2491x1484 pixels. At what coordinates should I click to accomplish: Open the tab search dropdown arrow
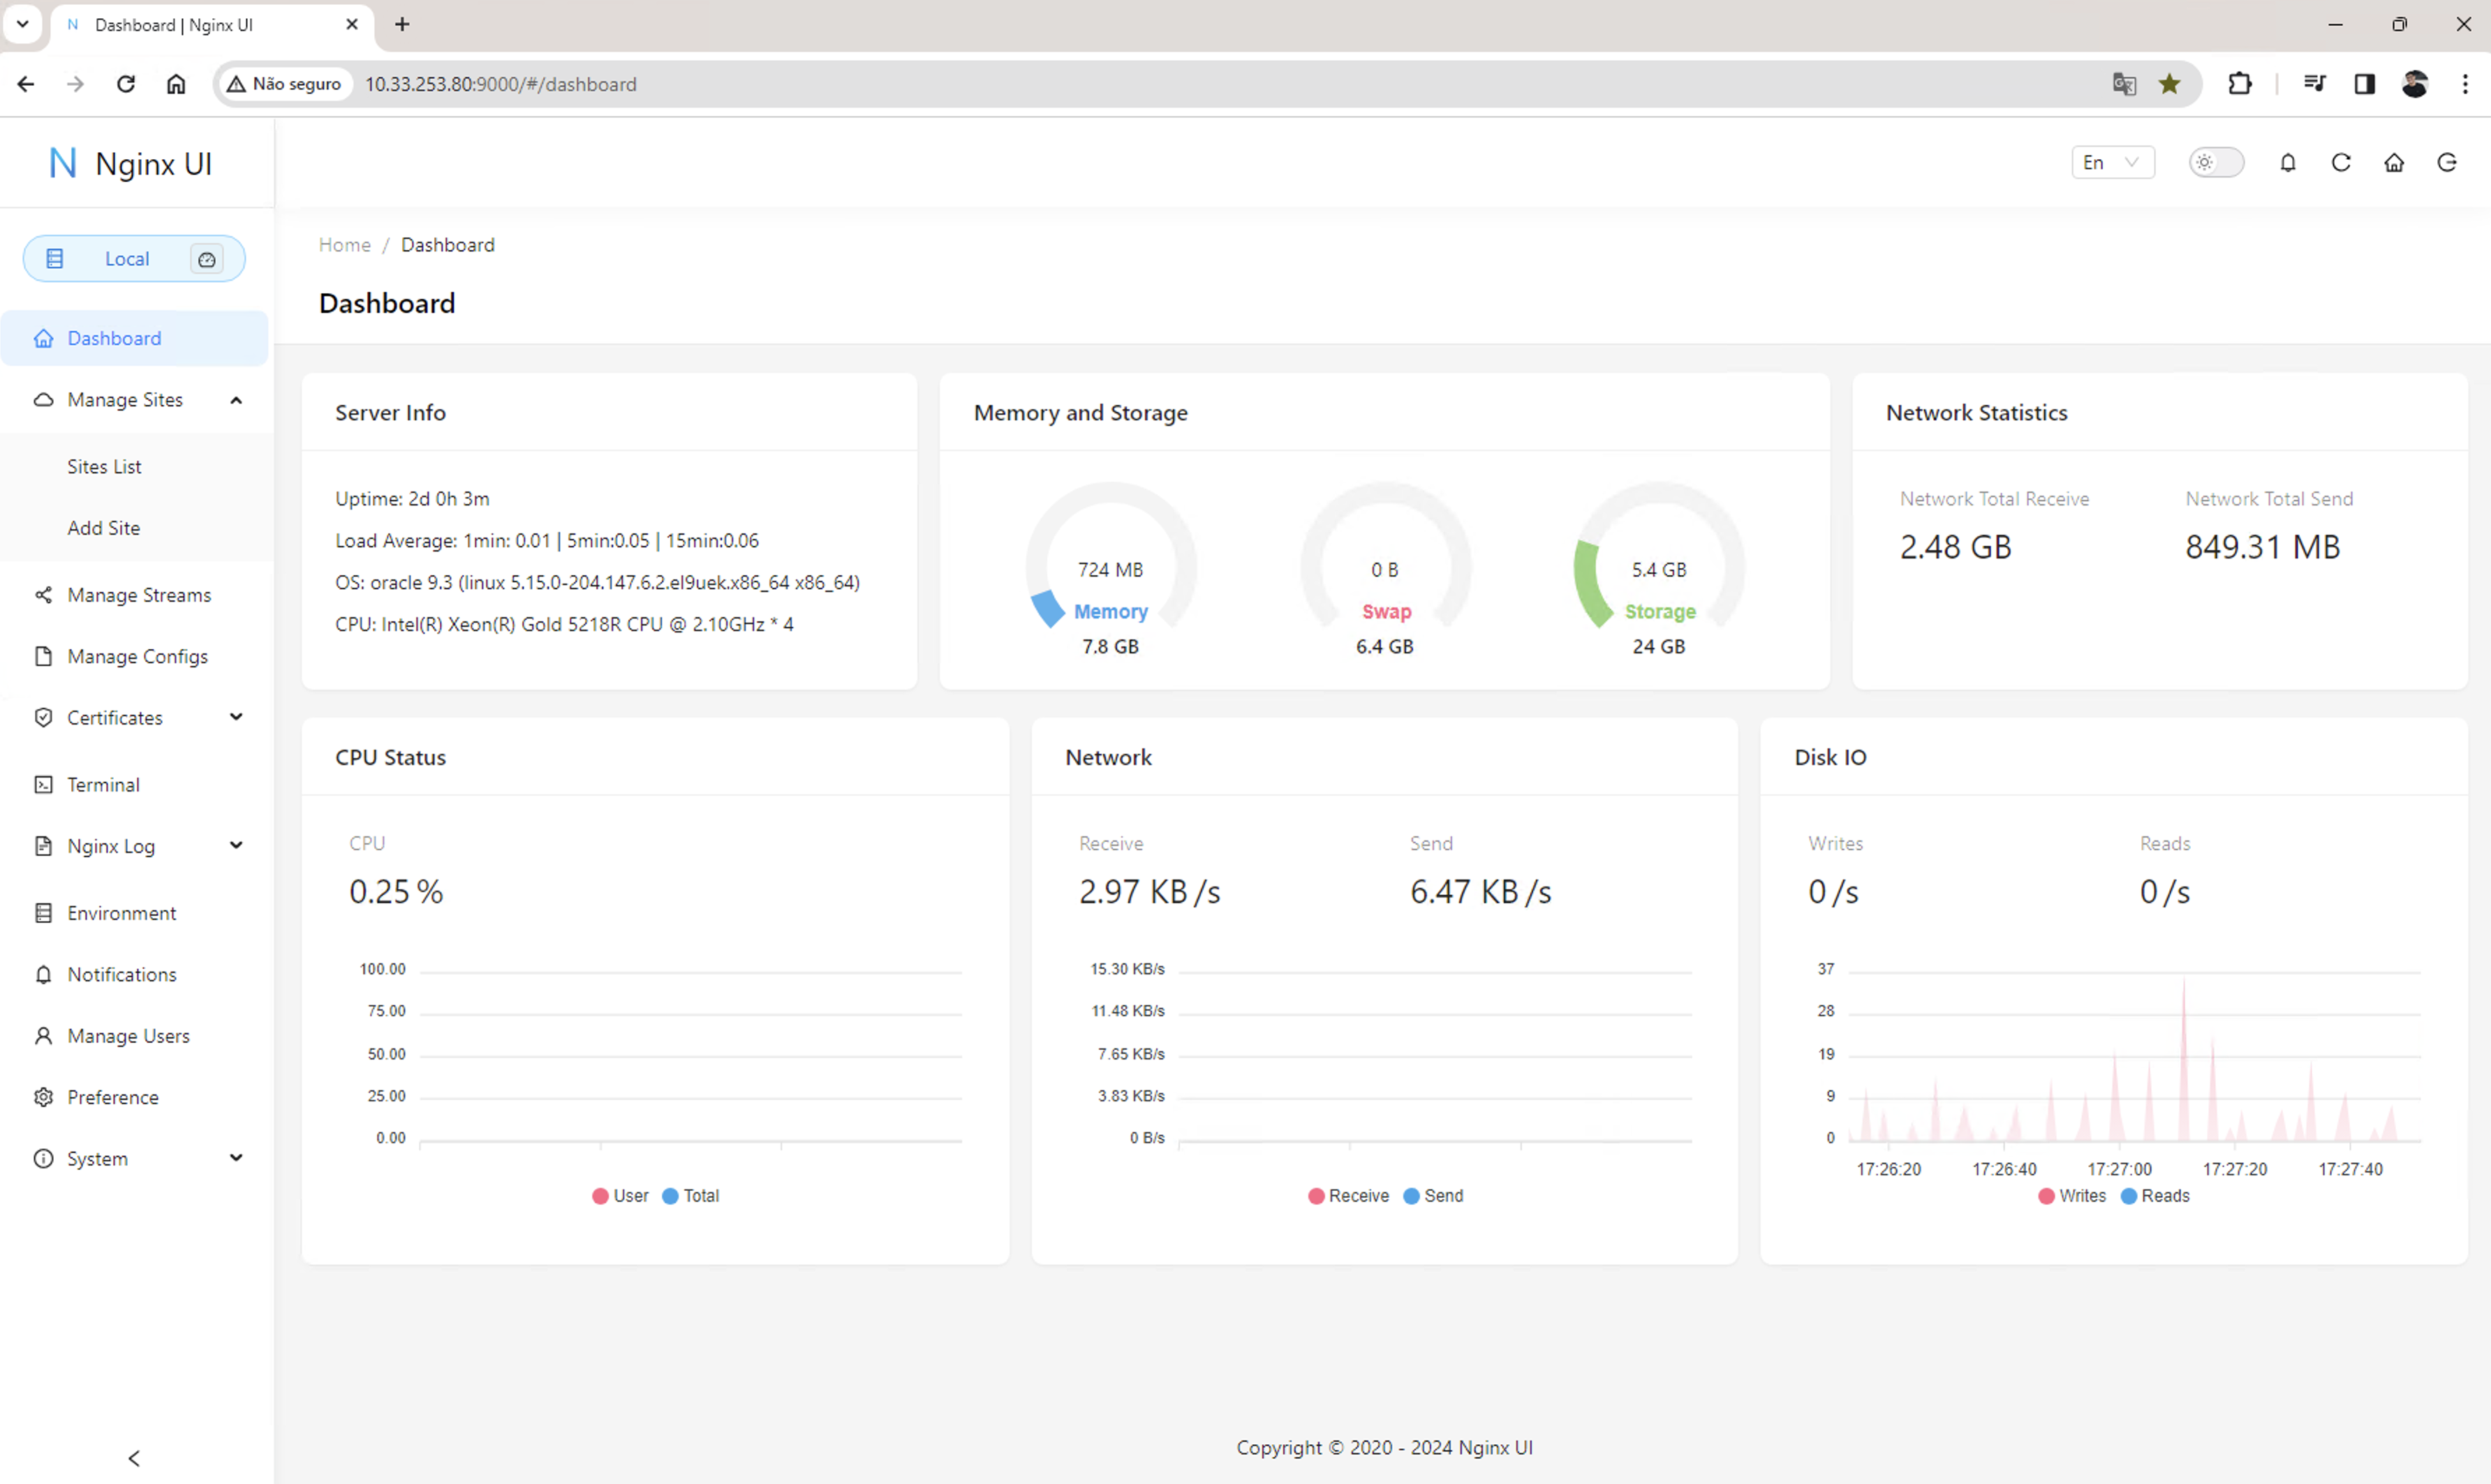22,24
